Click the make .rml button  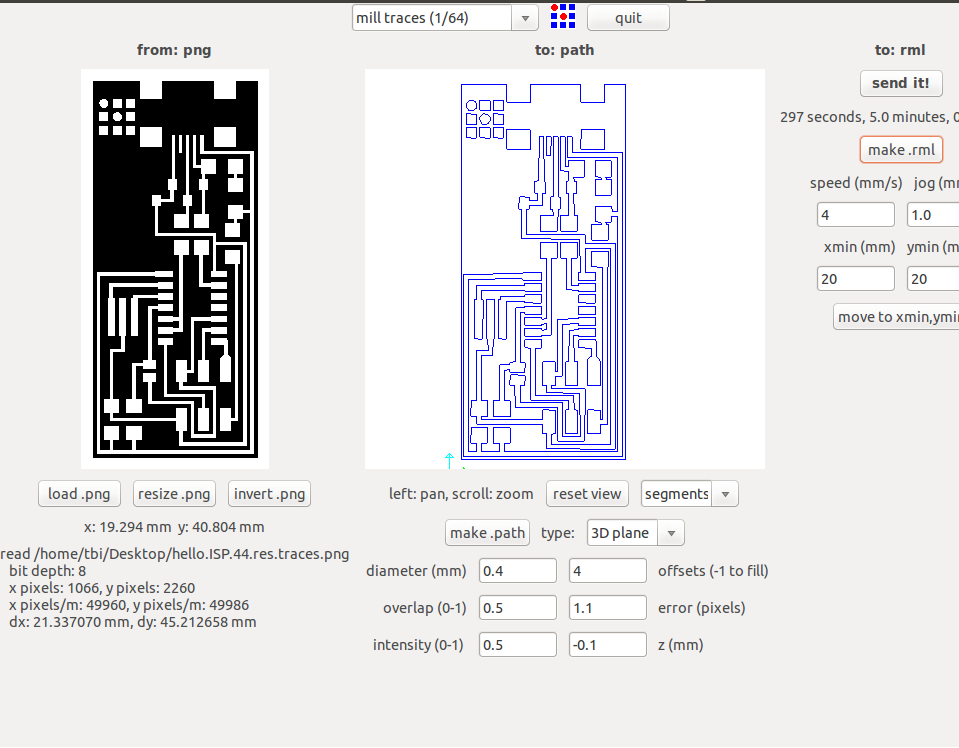pos(902,150)
